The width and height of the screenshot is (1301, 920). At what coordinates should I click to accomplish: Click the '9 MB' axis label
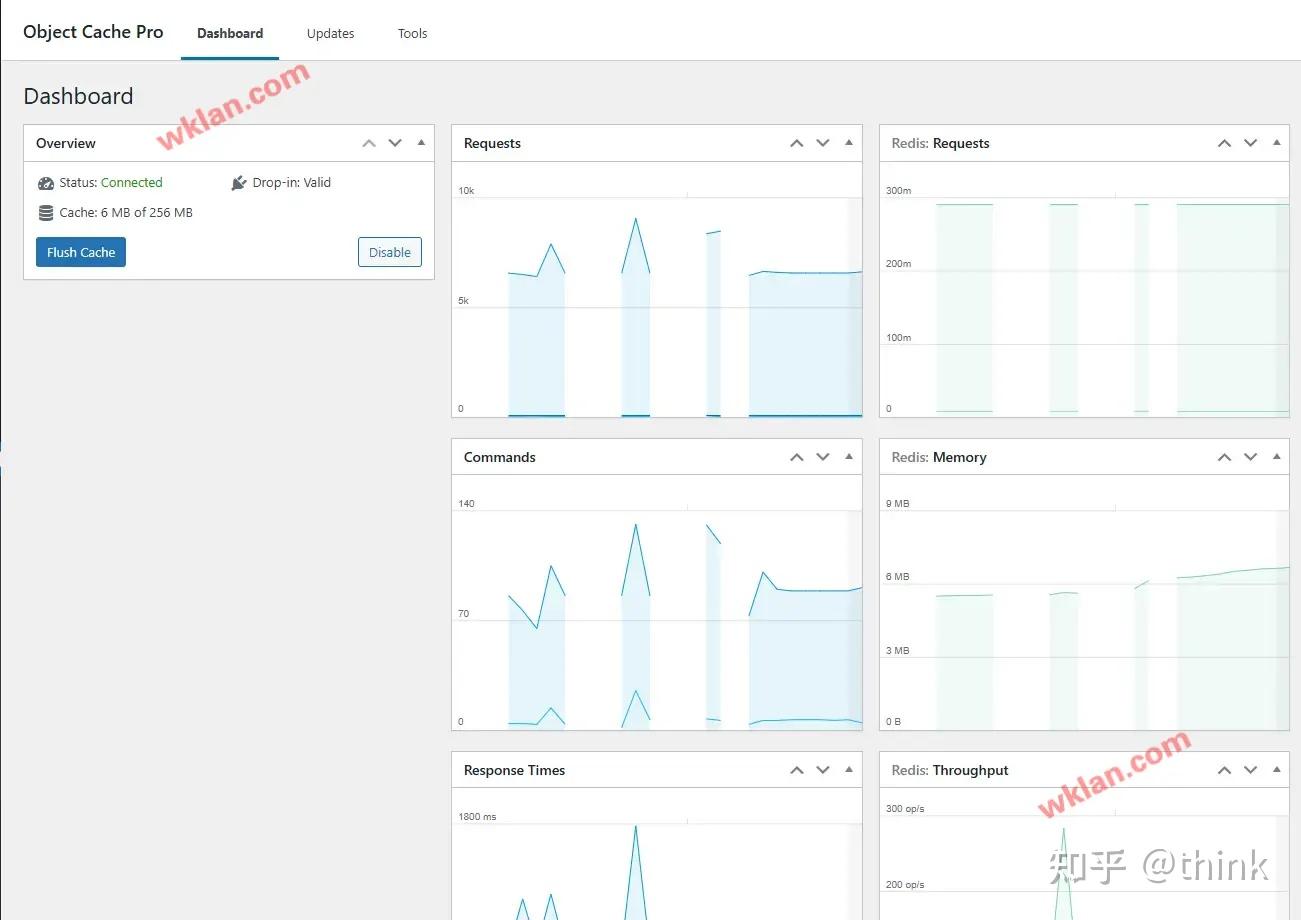click(898, 503)
